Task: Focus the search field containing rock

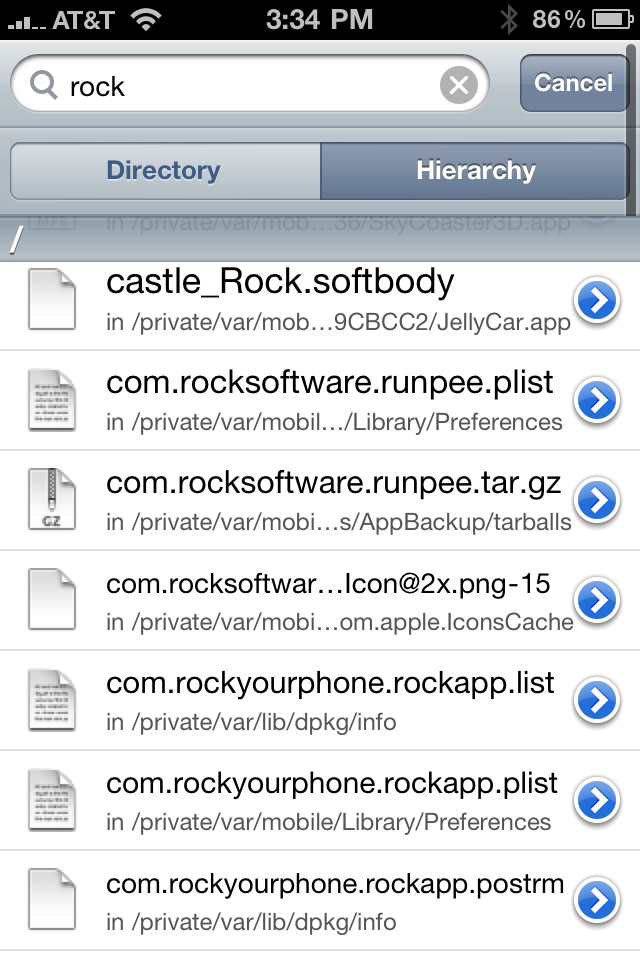Action: click(250, 84)
